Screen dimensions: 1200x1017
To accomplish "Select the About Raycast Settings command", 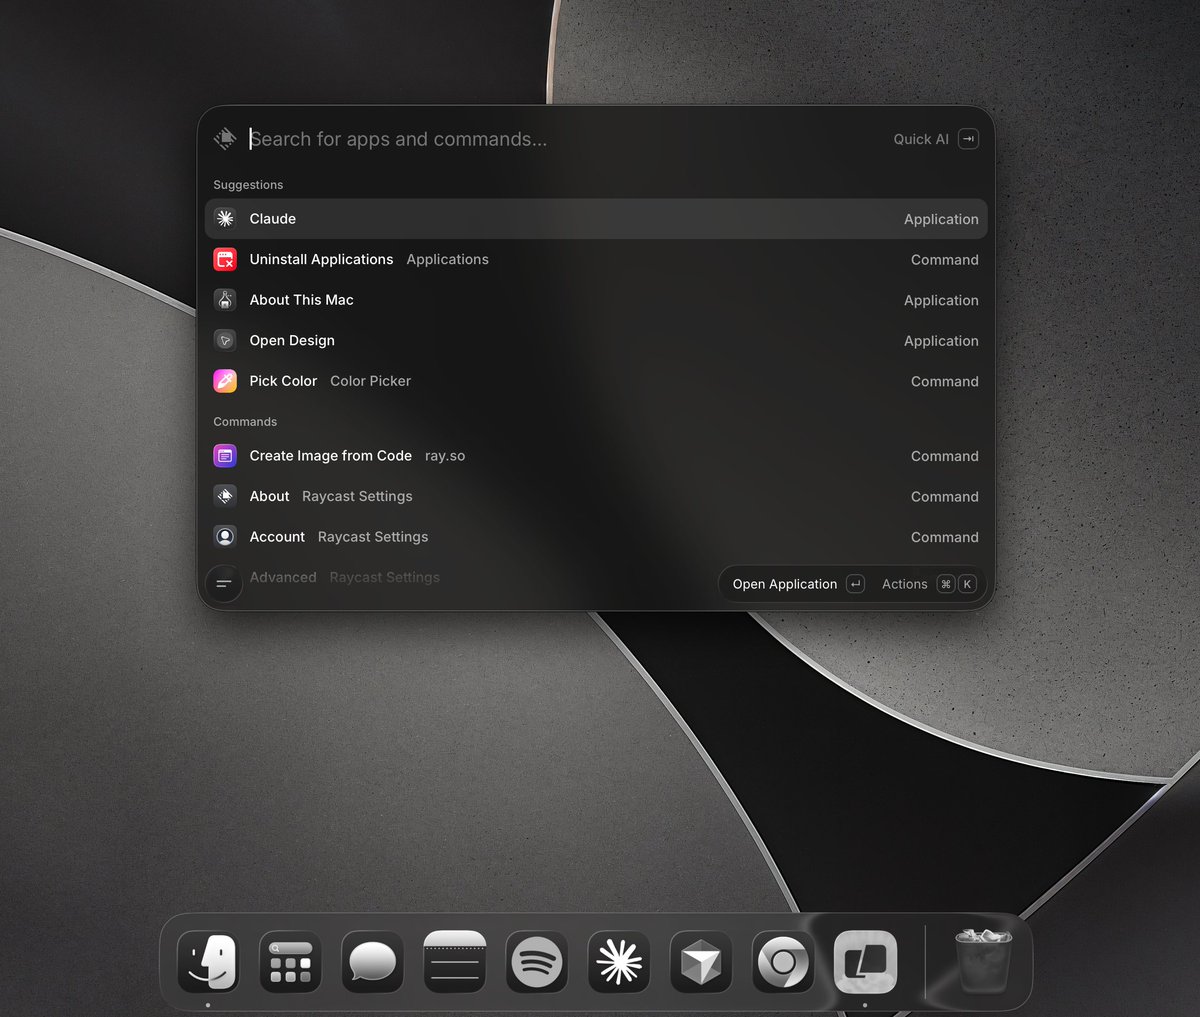I will click(596, 496).
